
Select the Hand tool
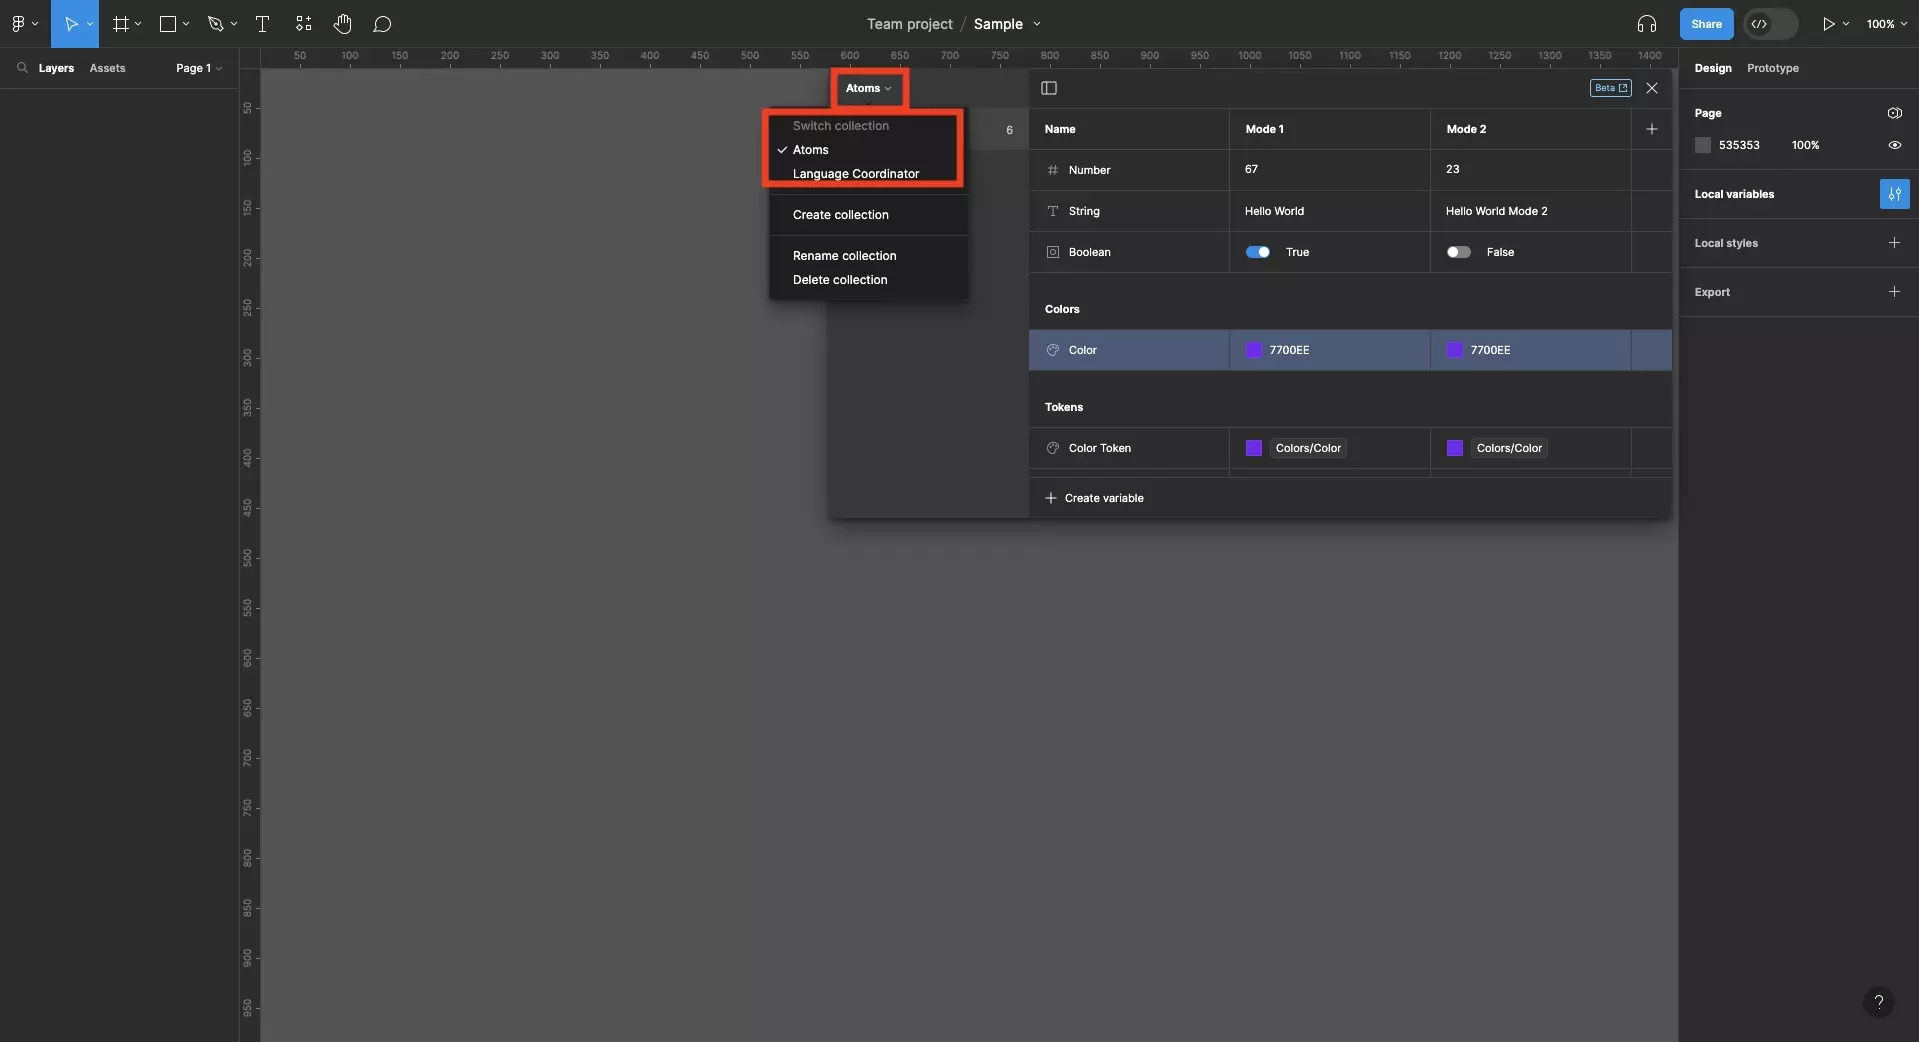(x=343, y=23)
